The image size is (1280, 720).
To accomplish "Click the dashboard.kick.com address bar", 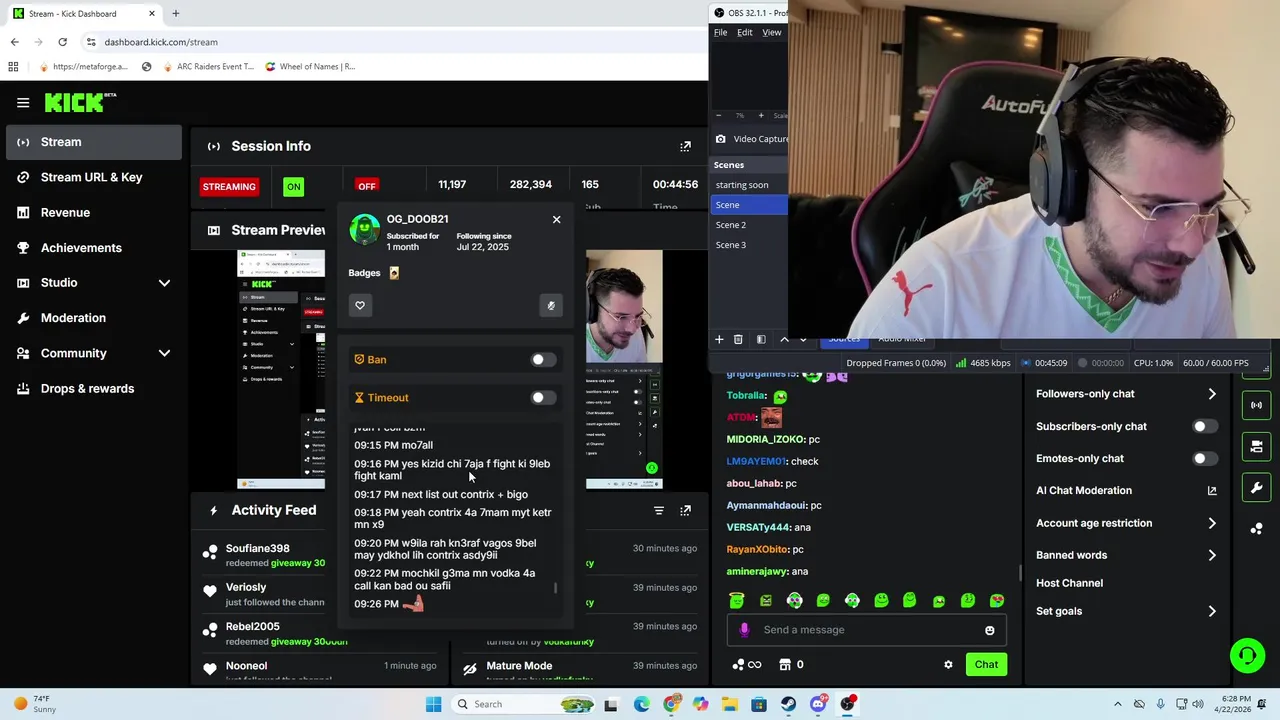I will [x=395, y=42].
